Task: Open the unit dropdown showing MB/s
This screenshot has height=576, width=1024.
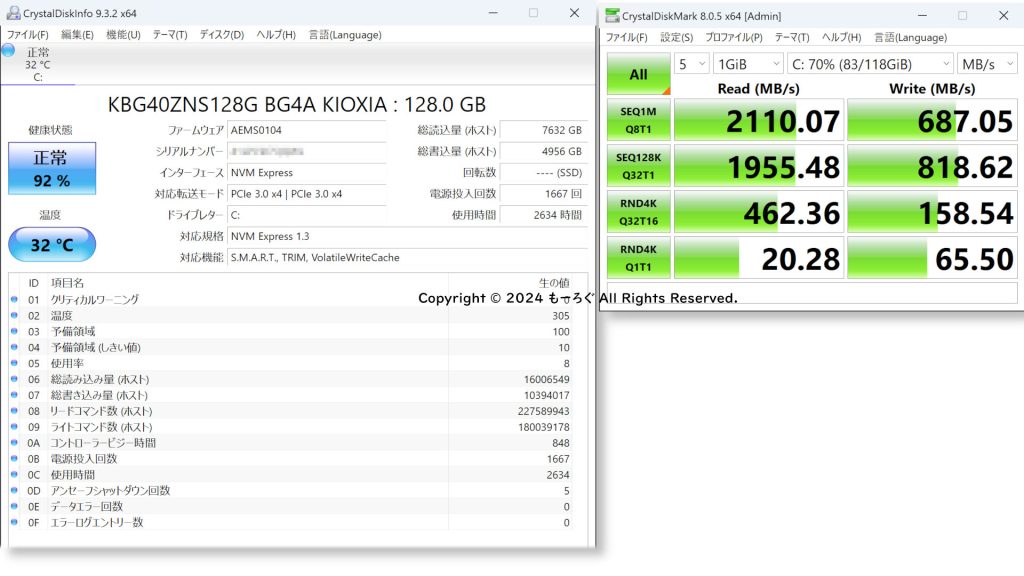Action: (x=987, y=64)
